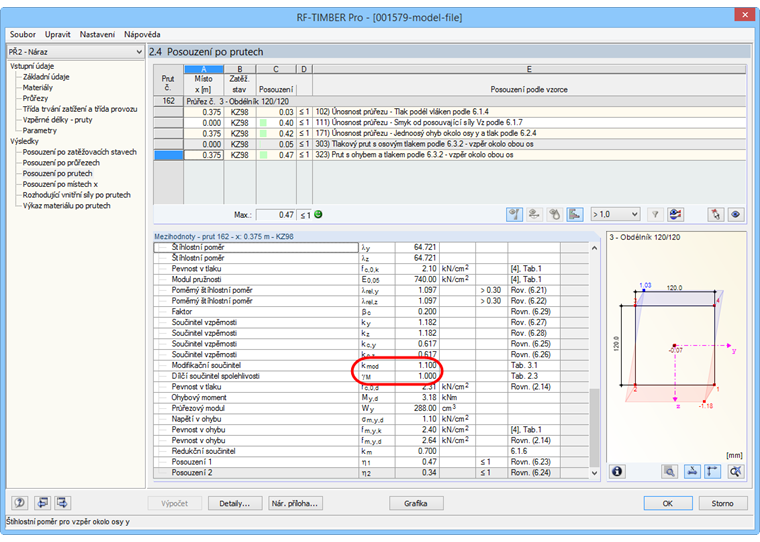Click the filter funnel icon
The image size is (760, 542).
(x=656, y=214)
